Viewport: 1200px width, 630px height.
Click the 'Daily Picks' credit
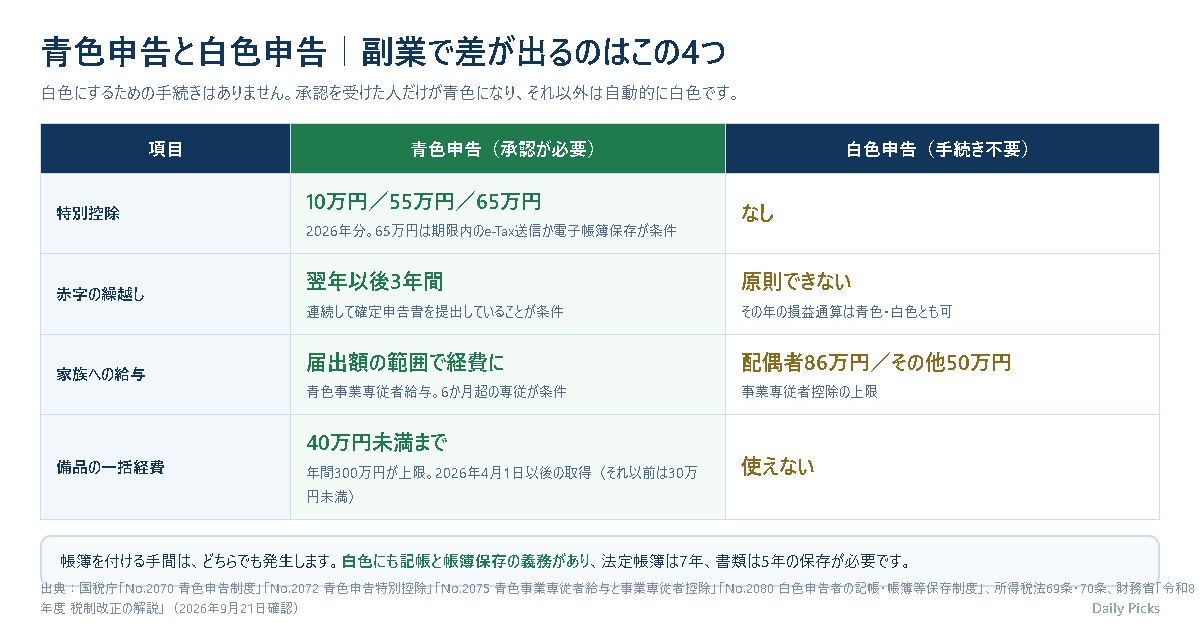click(x=1126, y=607)
